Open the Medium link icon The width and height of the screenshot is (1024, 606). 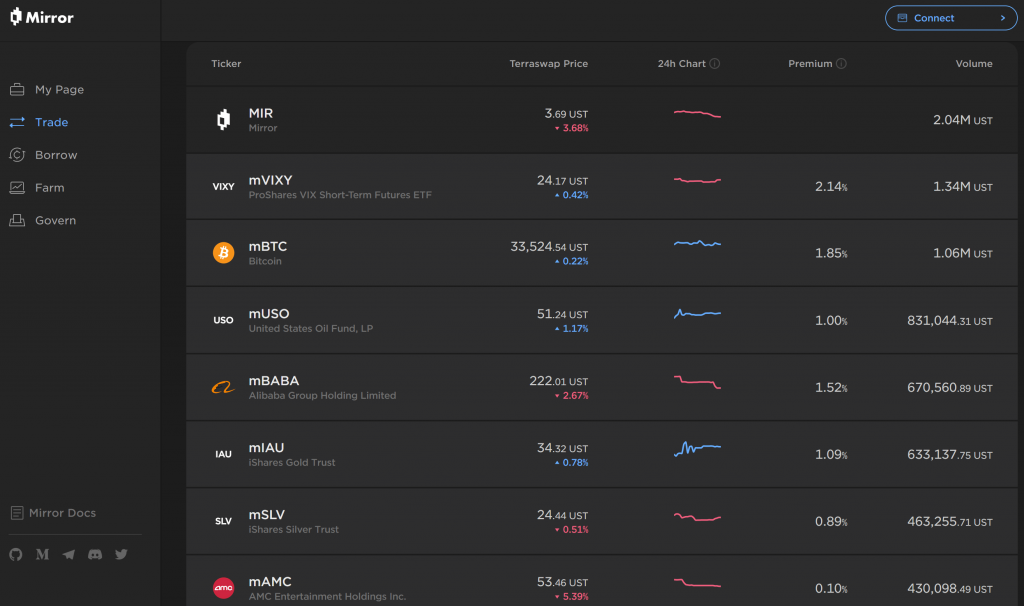click(x=42, y=554)
